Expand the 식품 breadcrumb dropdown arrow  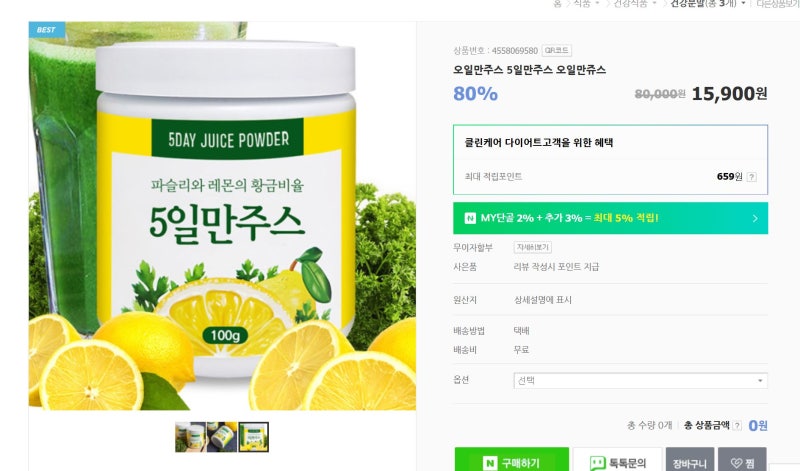(597, 4)
